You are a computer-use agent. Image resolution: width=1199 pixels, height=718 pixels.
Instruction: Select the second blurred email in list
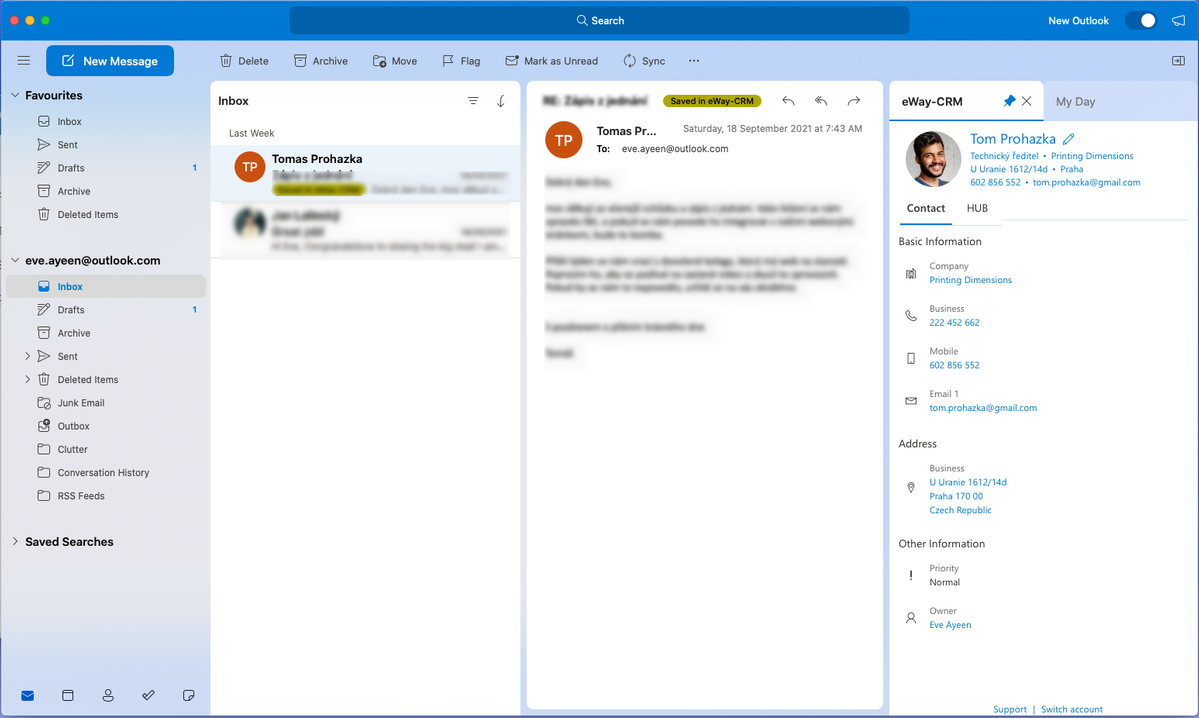pyautogui.click(x=366, y=231)
